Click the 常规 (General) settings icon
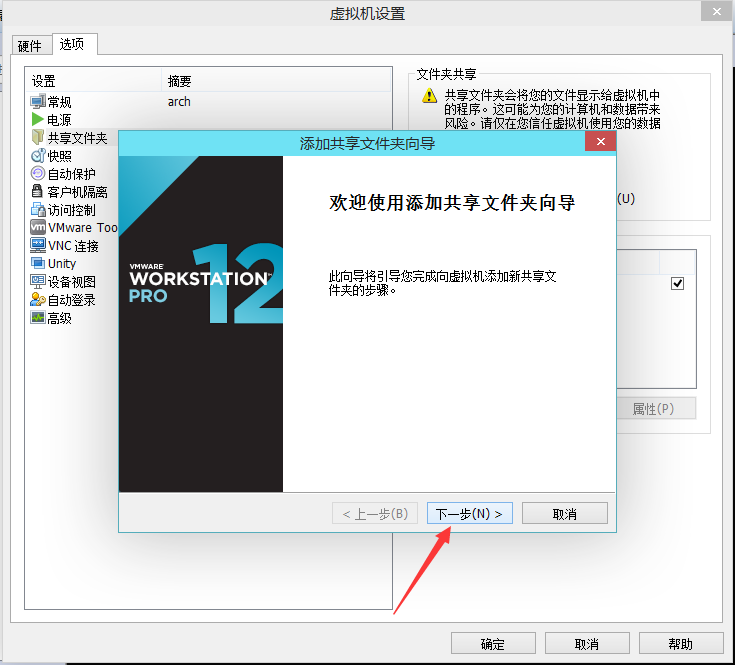735x665 pixels. [x=38, y=102]
